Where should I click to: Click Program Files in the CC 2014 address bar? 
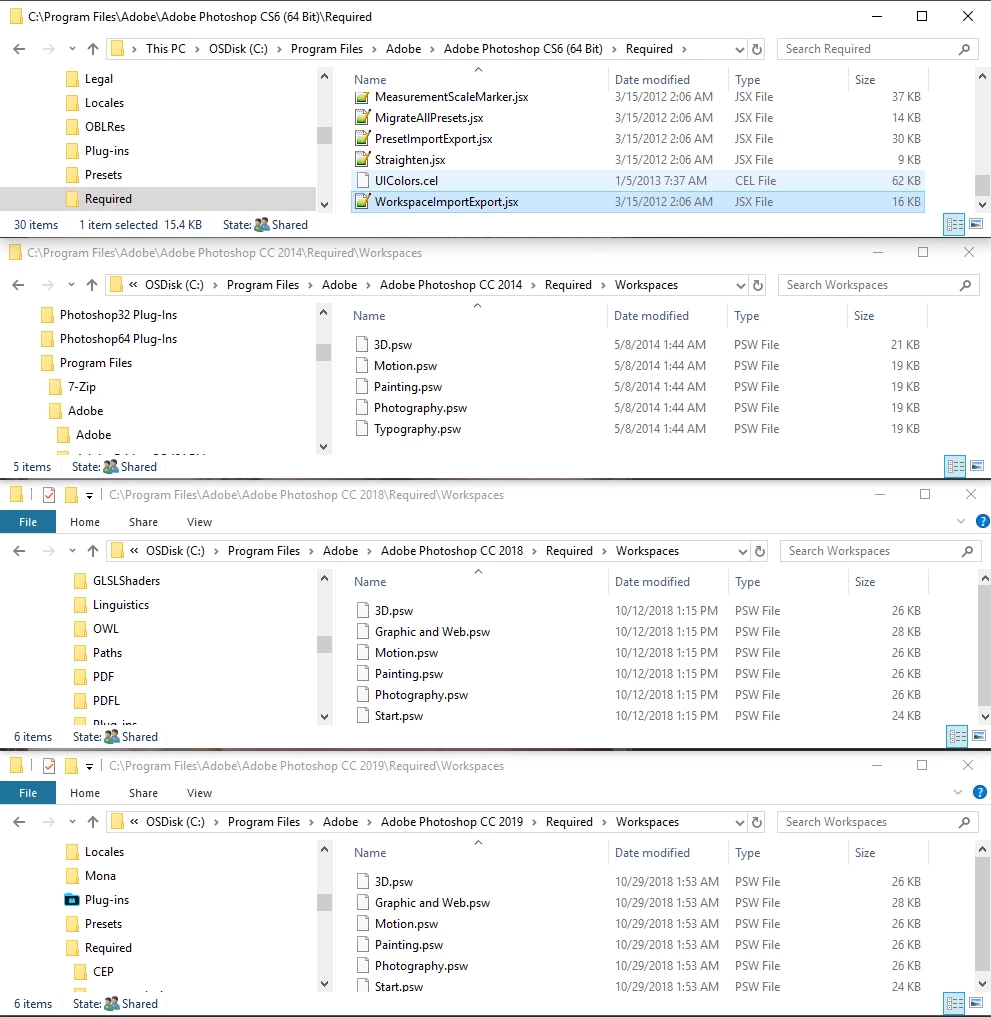(263, 285)
